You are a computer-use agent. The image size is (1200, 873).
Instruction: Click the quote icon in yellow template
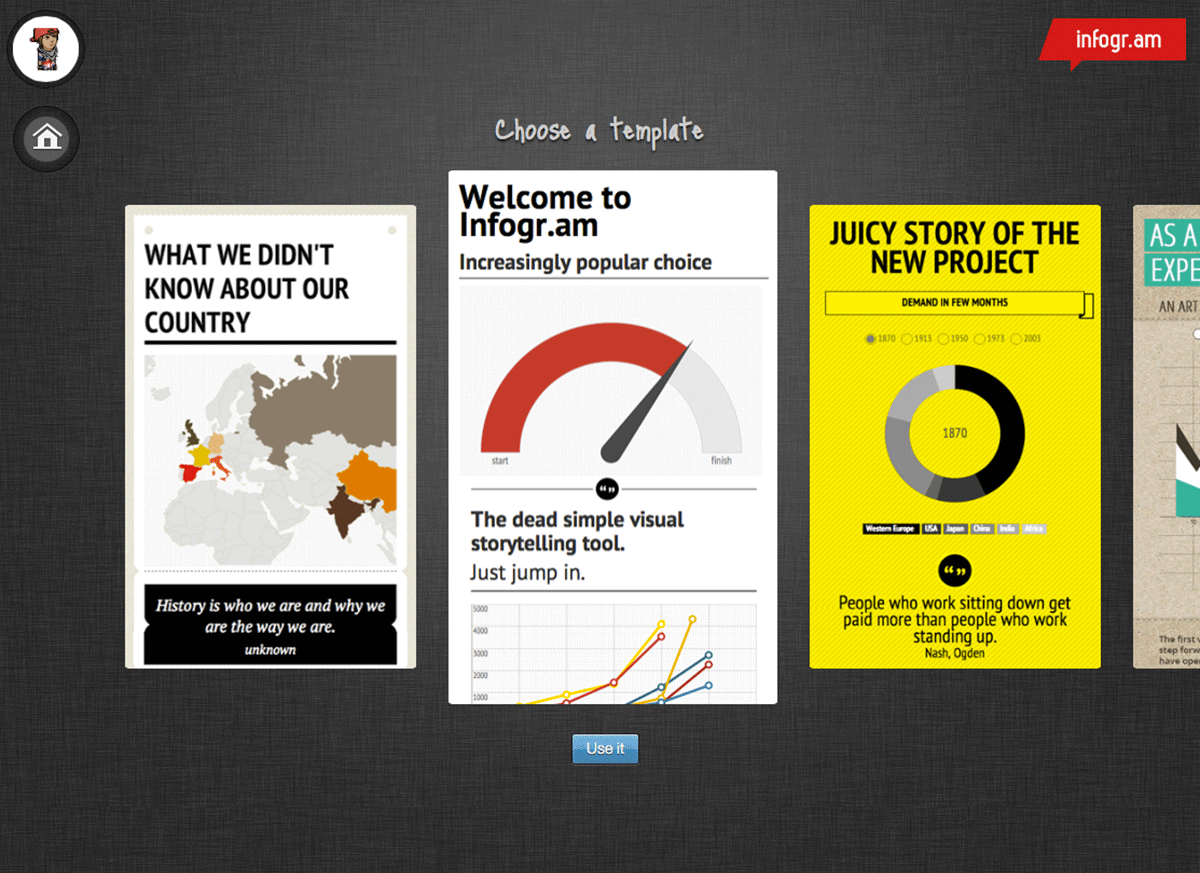[955, 571]
